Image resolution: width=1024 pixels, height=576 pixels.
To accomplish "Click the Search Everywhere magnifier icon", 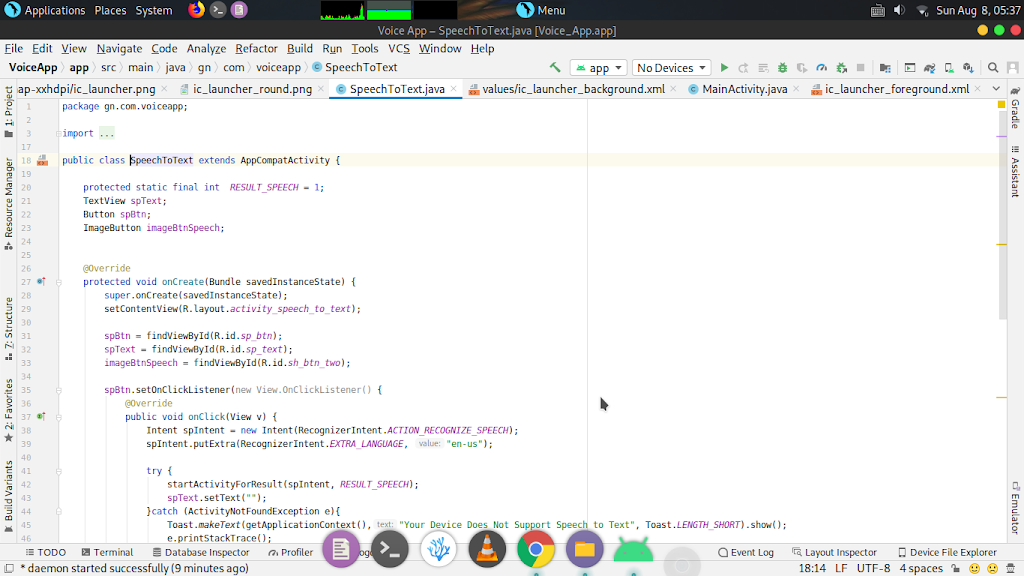I will 993,68.
